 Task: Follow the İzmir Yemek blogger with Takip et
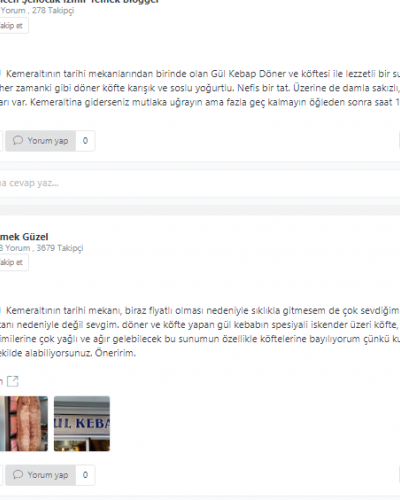[x=13, y=26]
